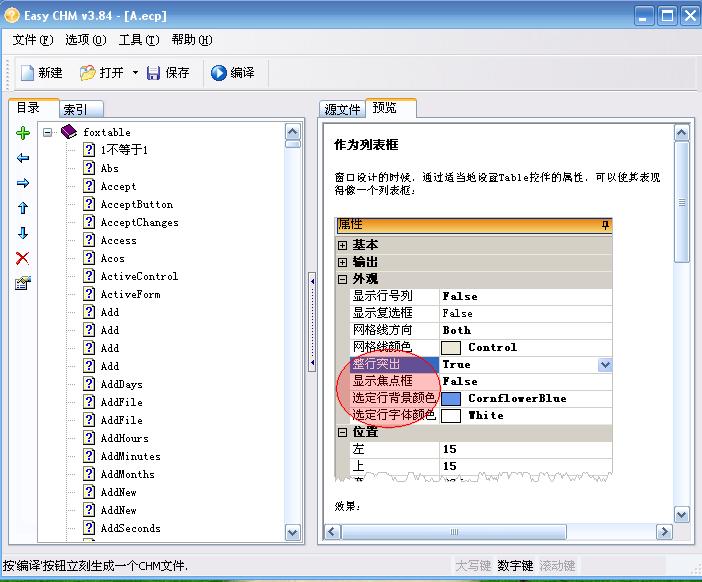Image resolution: width=702 pixels, height=582 pixels.
Task: Collapse the 位置 property group
Action: click(x=342, y=432)
